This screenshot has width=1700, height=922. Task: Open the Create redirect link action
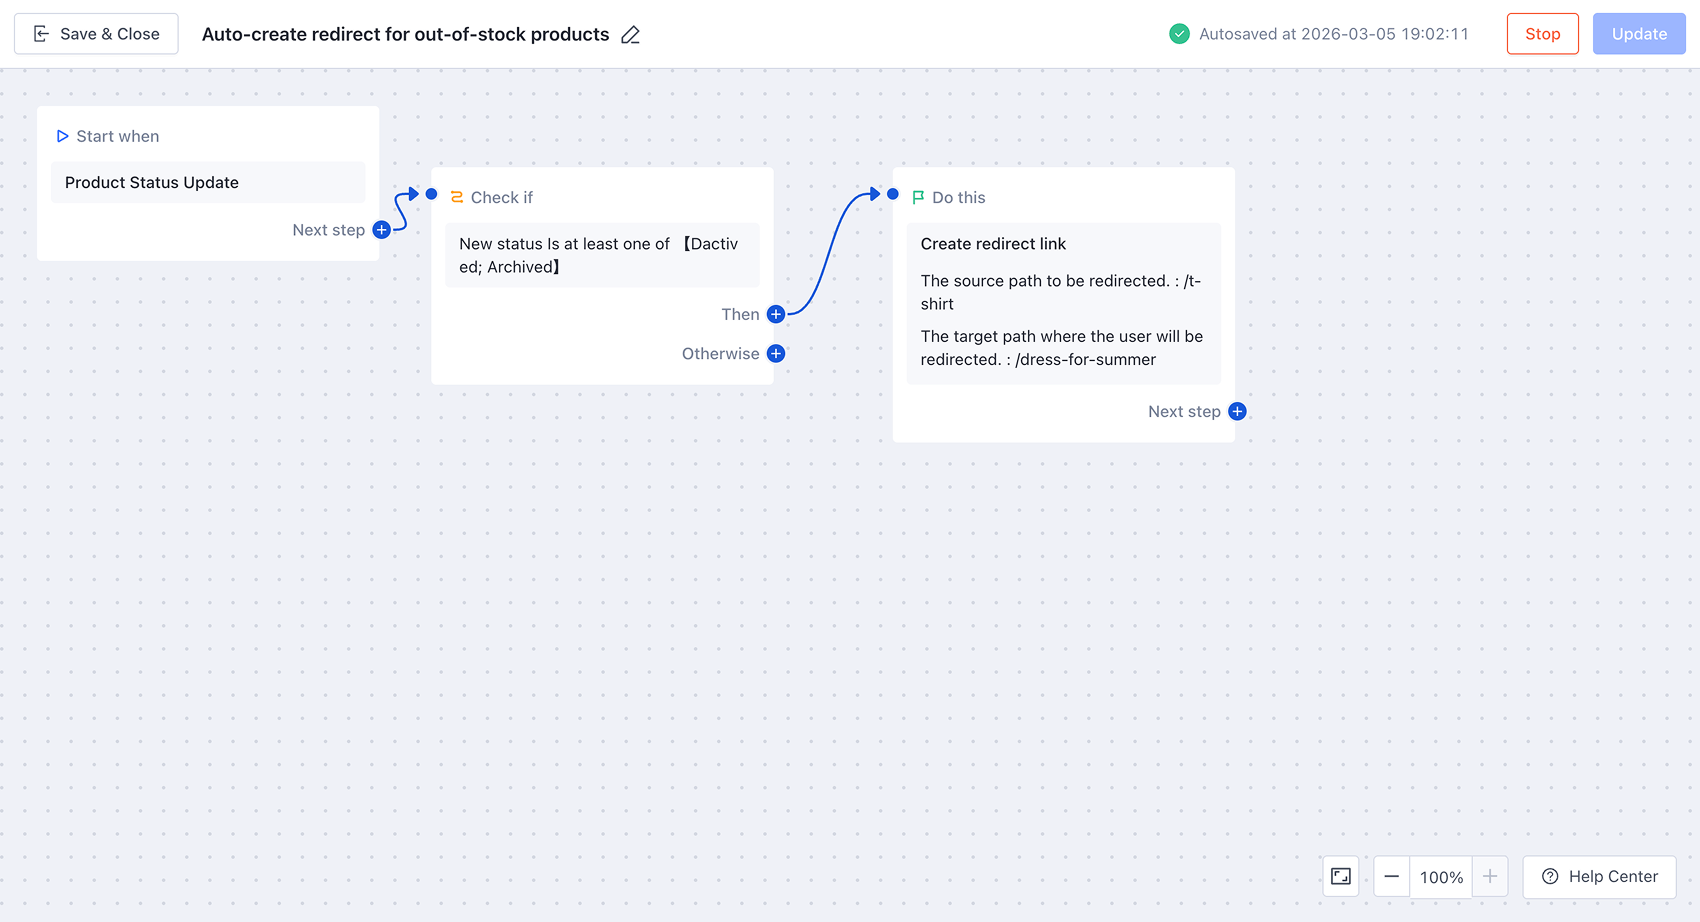[x=1063, y=302]
